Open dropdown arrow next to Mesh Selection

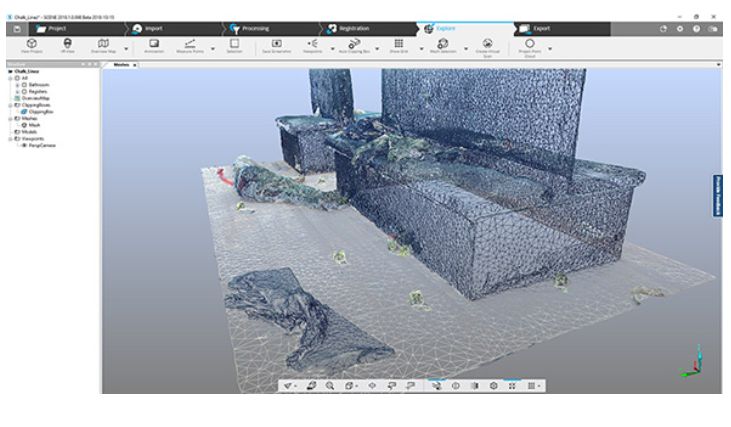click(x=465, y=48)
